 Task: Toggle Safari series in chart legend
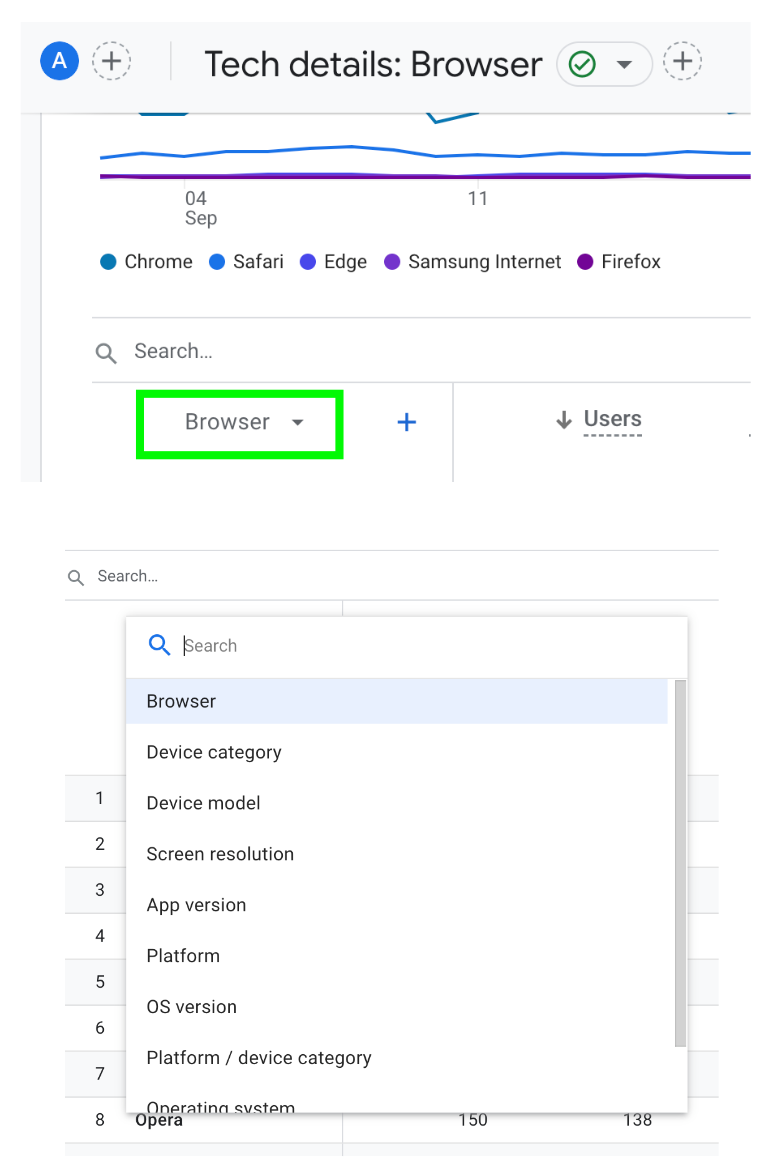(x=247, y=261)
